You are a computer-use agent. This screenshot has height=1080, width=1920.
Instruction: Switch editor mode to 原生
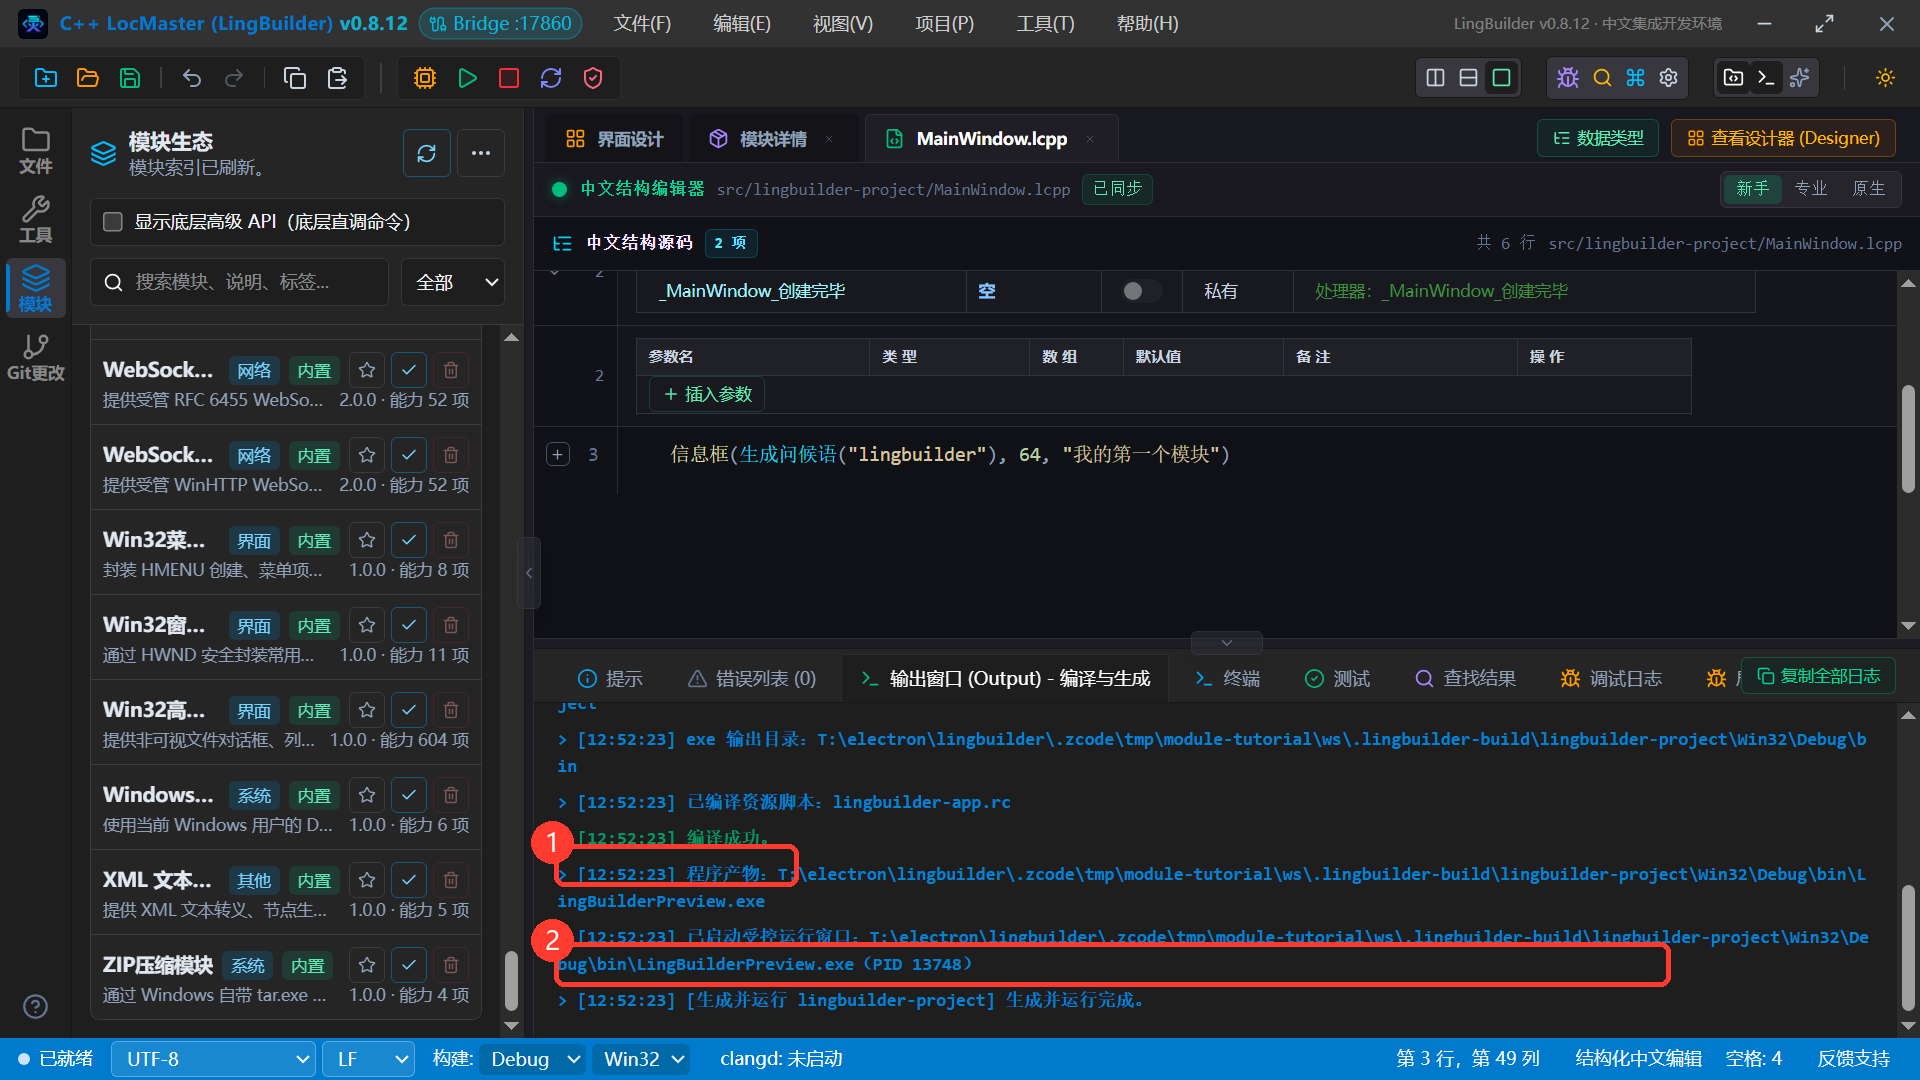pos(1868,189)
